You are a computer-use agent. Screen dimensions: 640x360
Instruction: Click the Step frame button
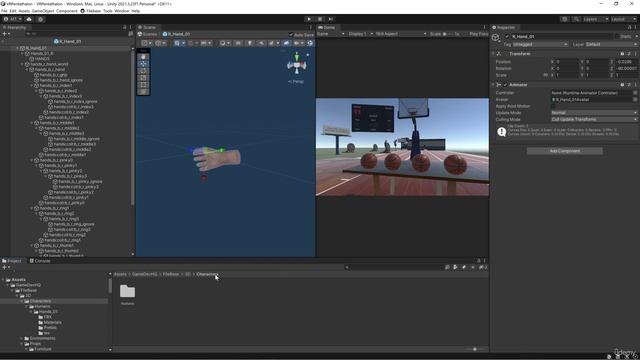coord(331,19)
